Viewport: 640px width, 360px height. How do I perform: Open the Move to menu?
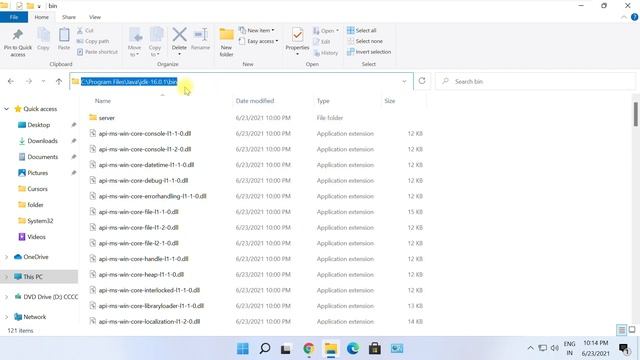click(x=135, y=42)
